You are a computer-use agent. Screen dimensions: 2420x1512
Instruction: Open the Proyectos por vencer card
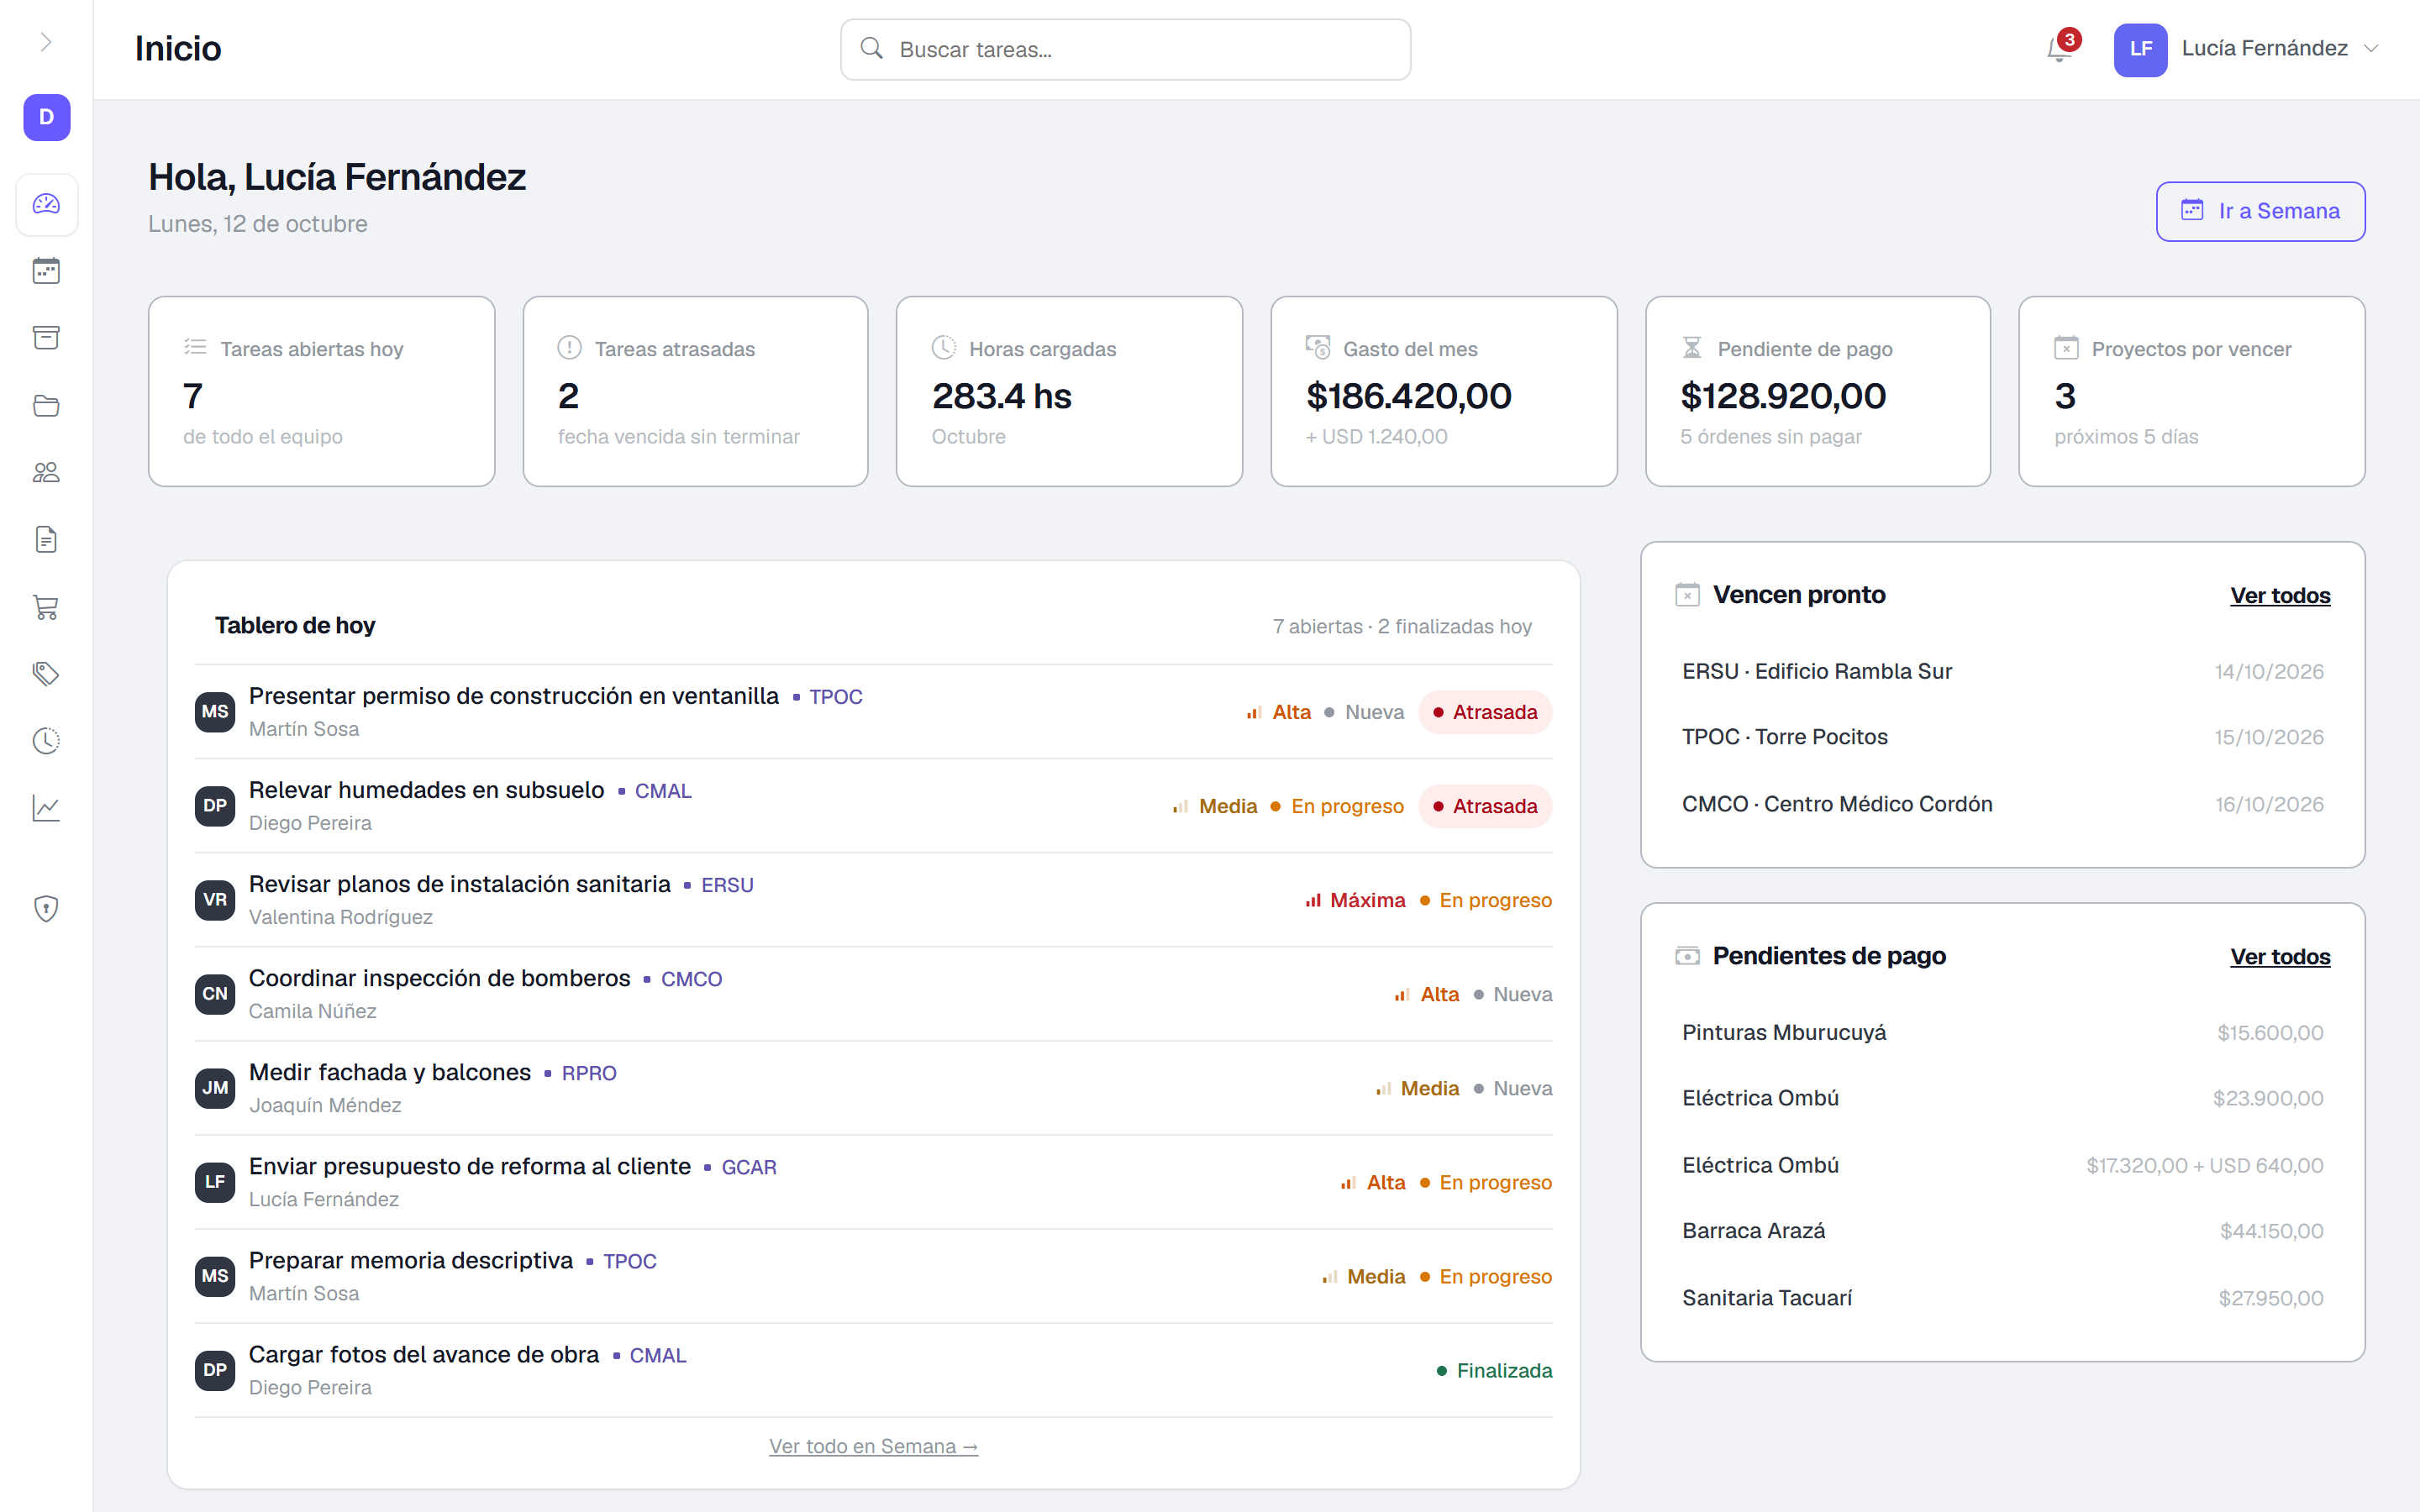click(2192, 391)
